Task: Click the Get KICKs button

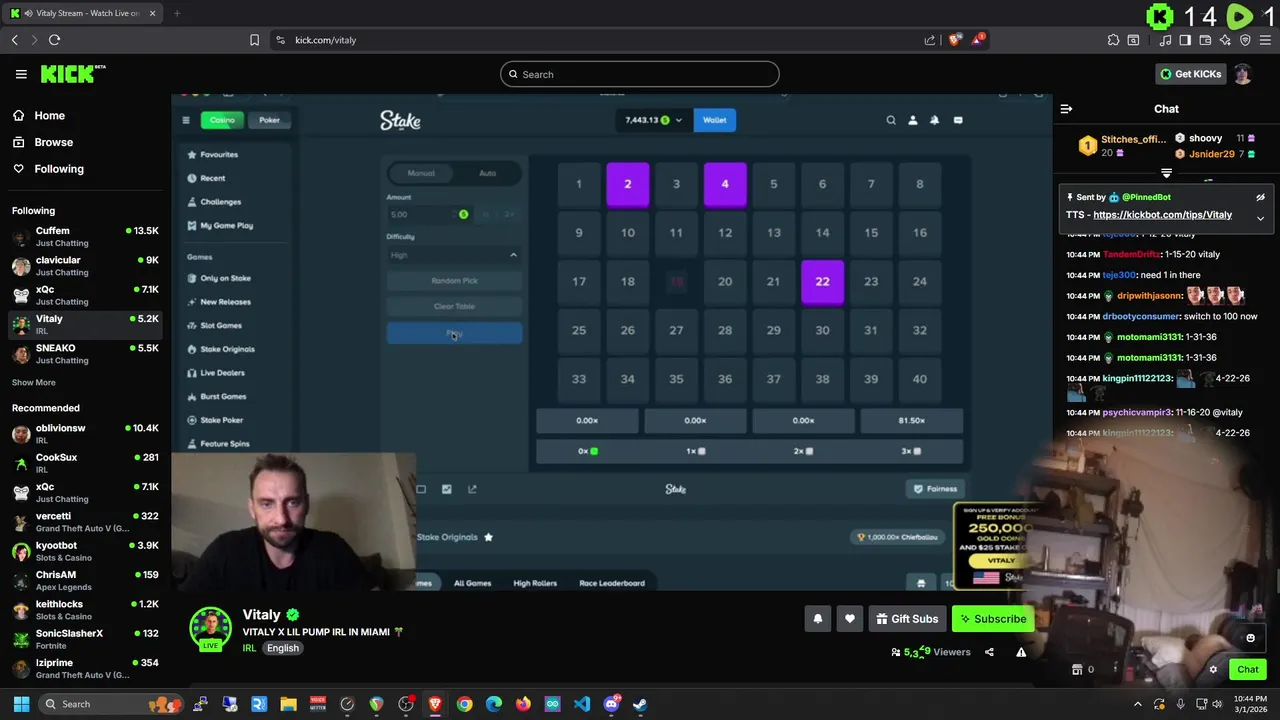Action: (x=1190, y=74)
